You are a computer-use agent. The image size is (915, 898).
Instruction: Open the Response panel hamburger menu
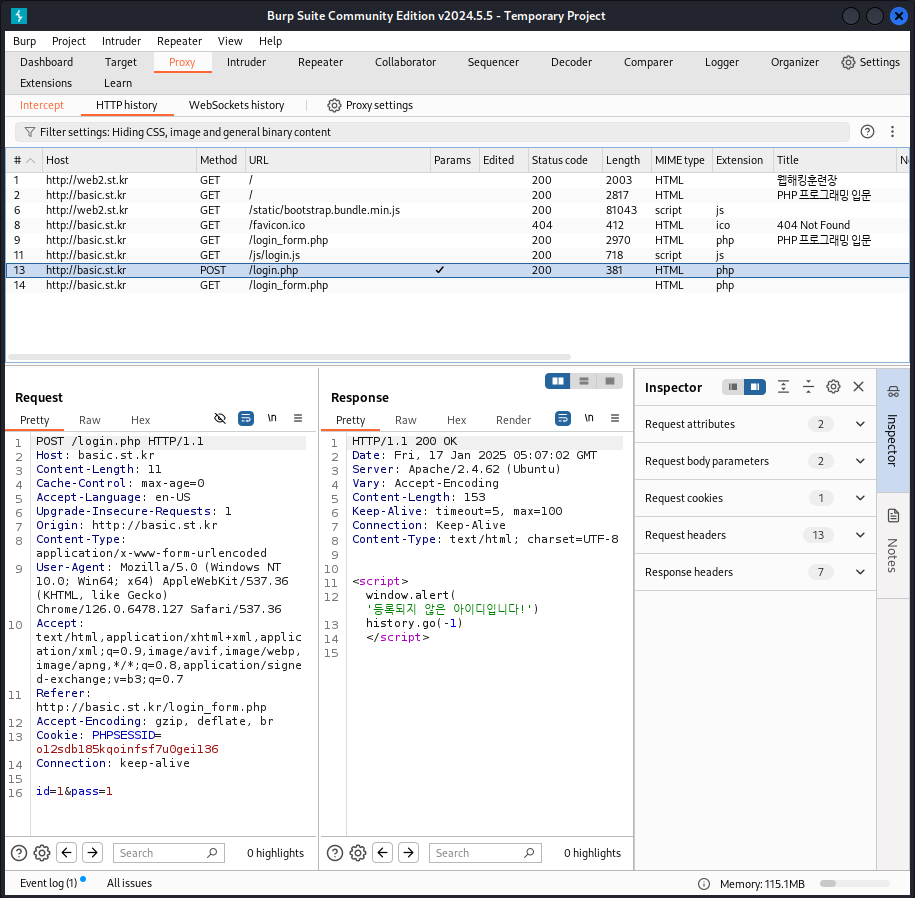click(x=615, y=418)
